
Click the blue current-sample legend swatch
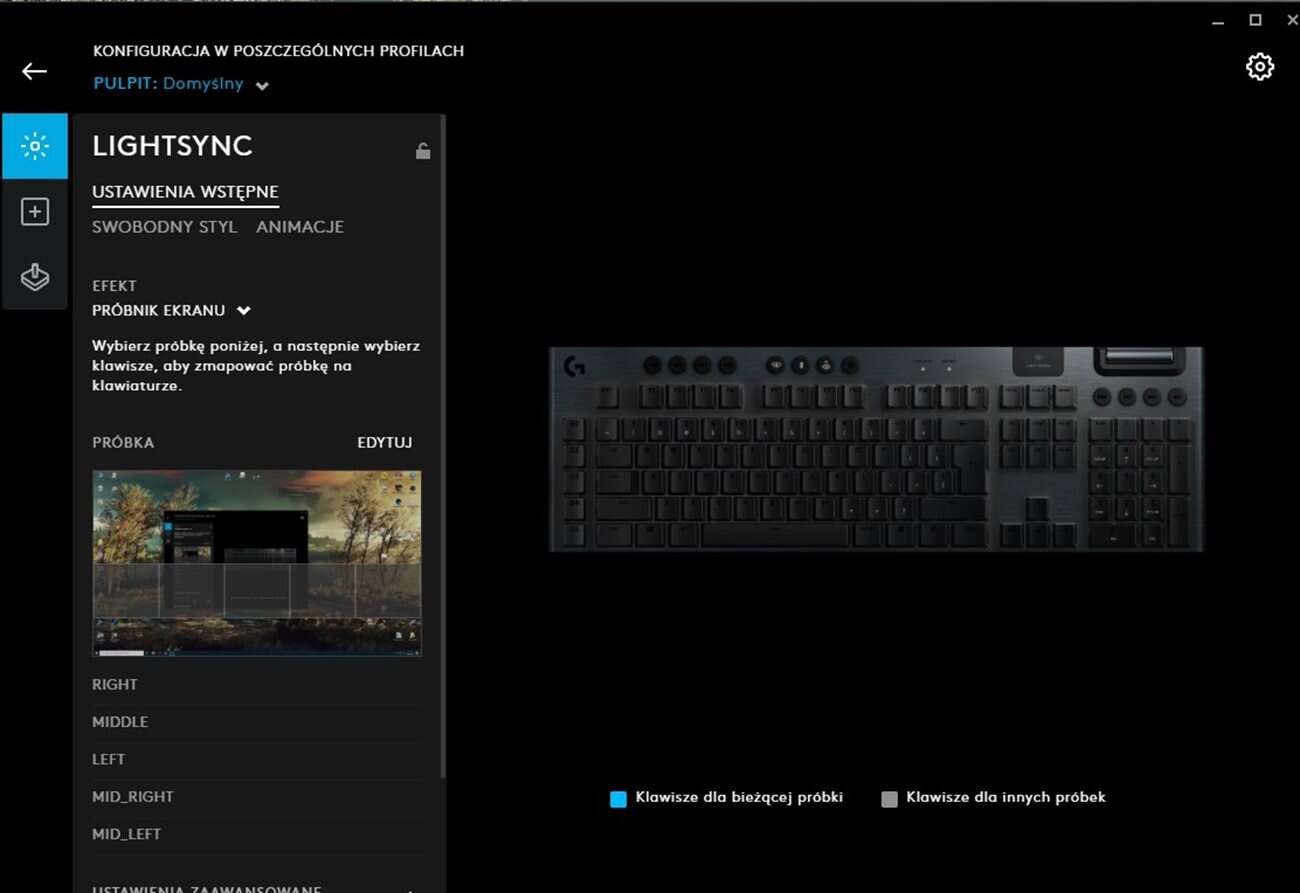tap(618, 799)
